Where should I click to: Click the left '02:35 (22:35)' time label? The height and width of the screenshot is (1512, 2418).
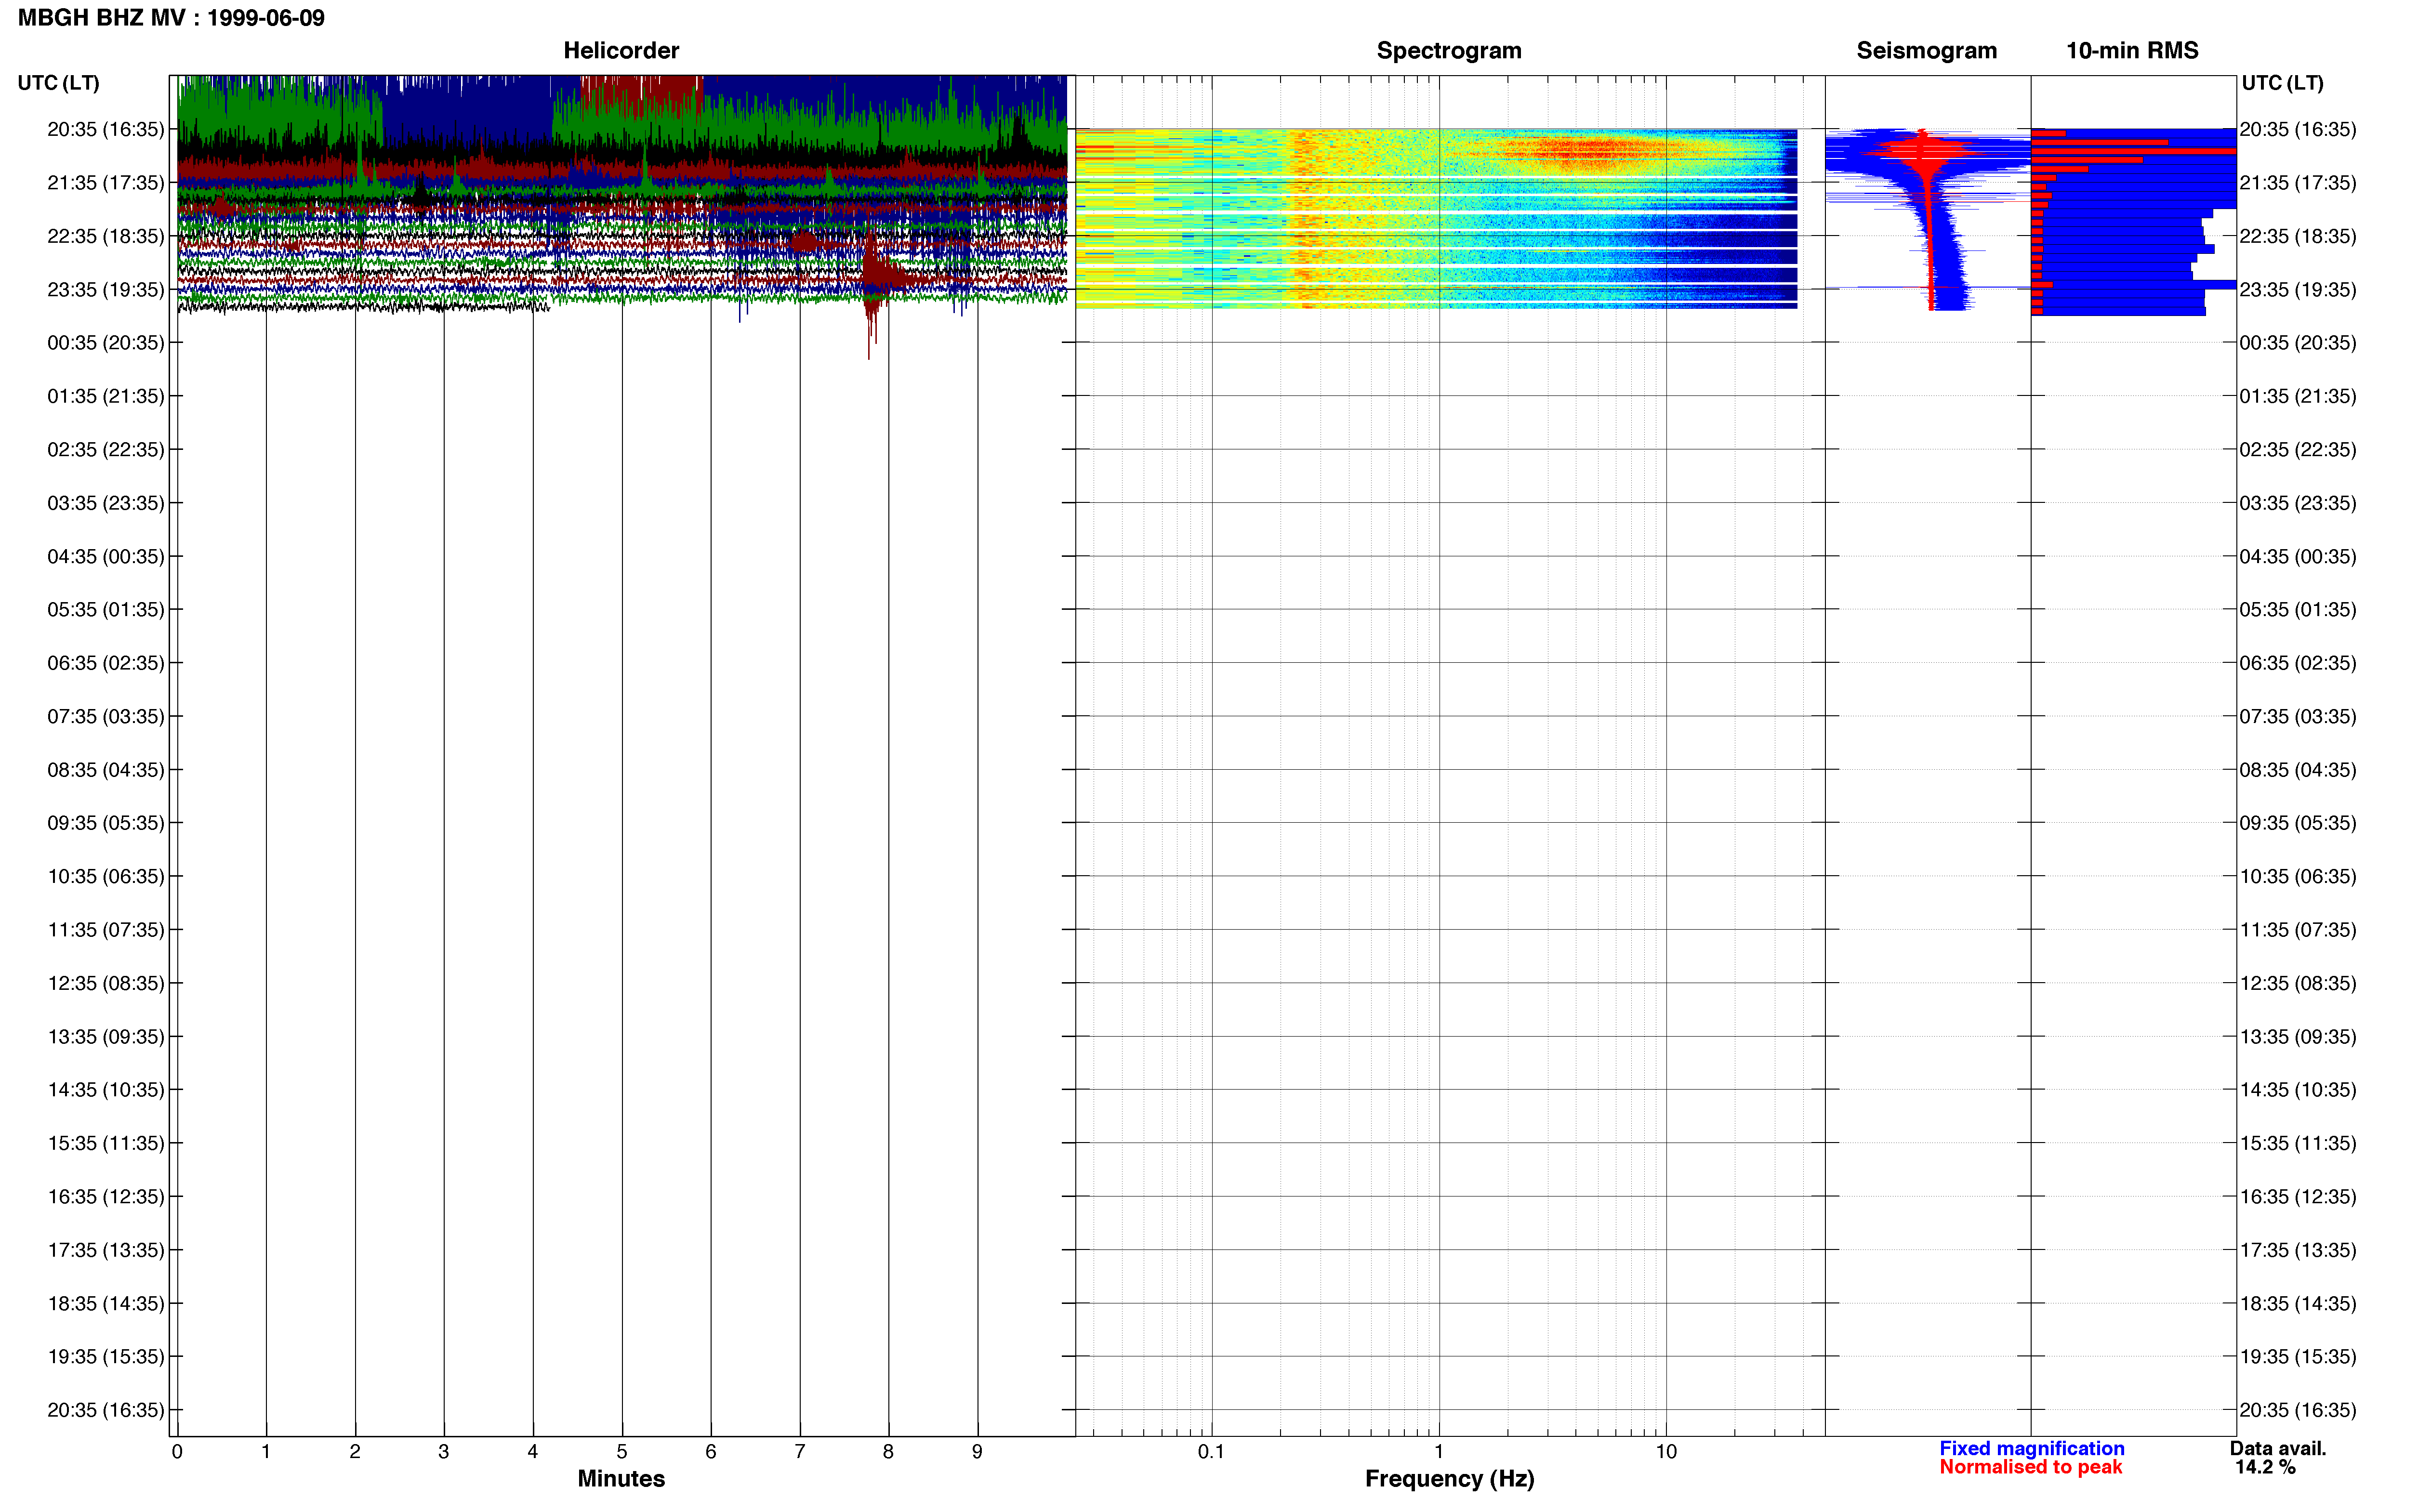(106, 449)
